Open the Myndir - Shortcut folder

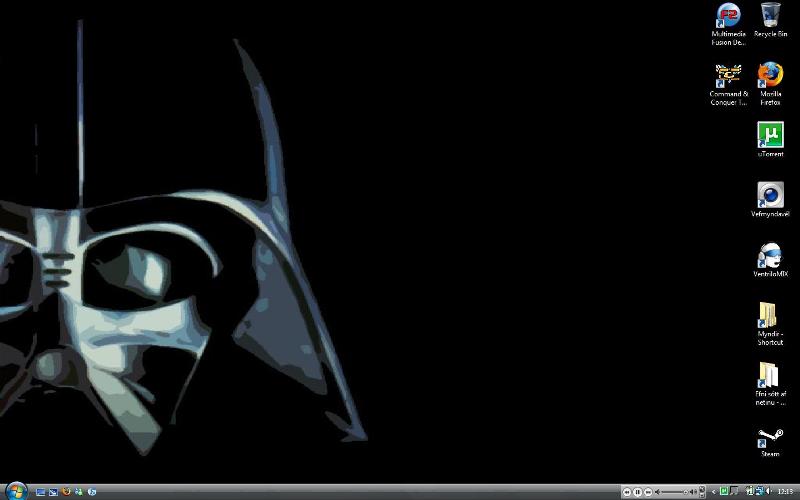770,323
